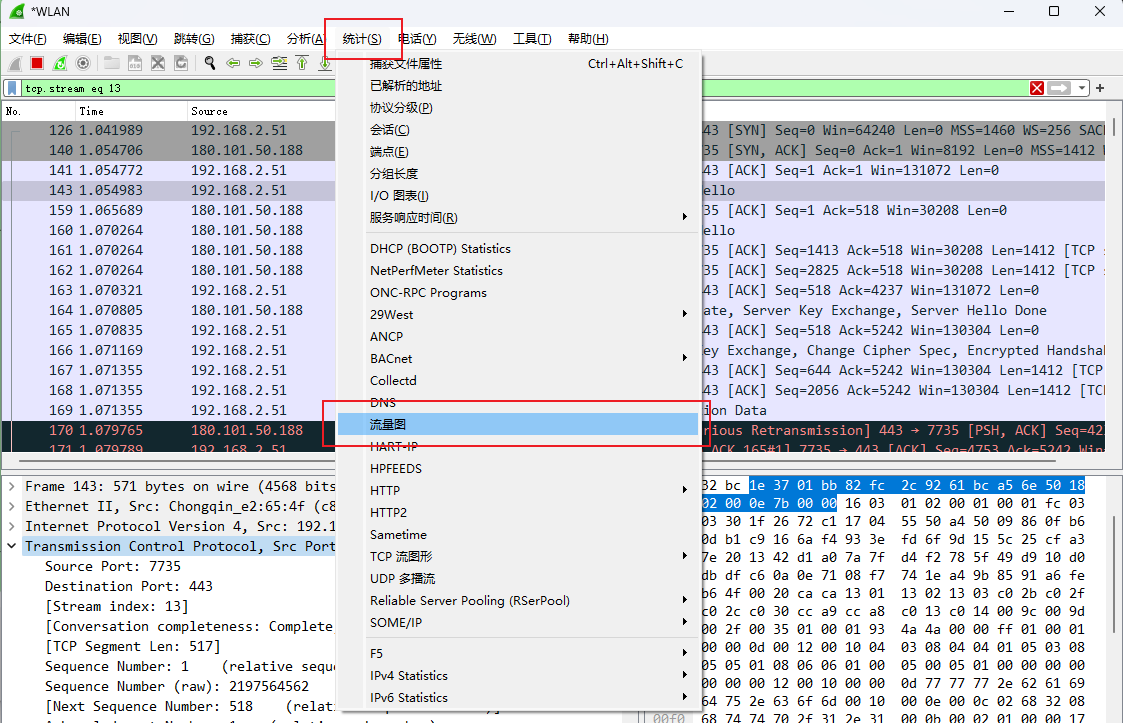Open the 视图(V) menu
Image resolution: width=1123 pixels, height=723 pixels.
click(138, 39)
